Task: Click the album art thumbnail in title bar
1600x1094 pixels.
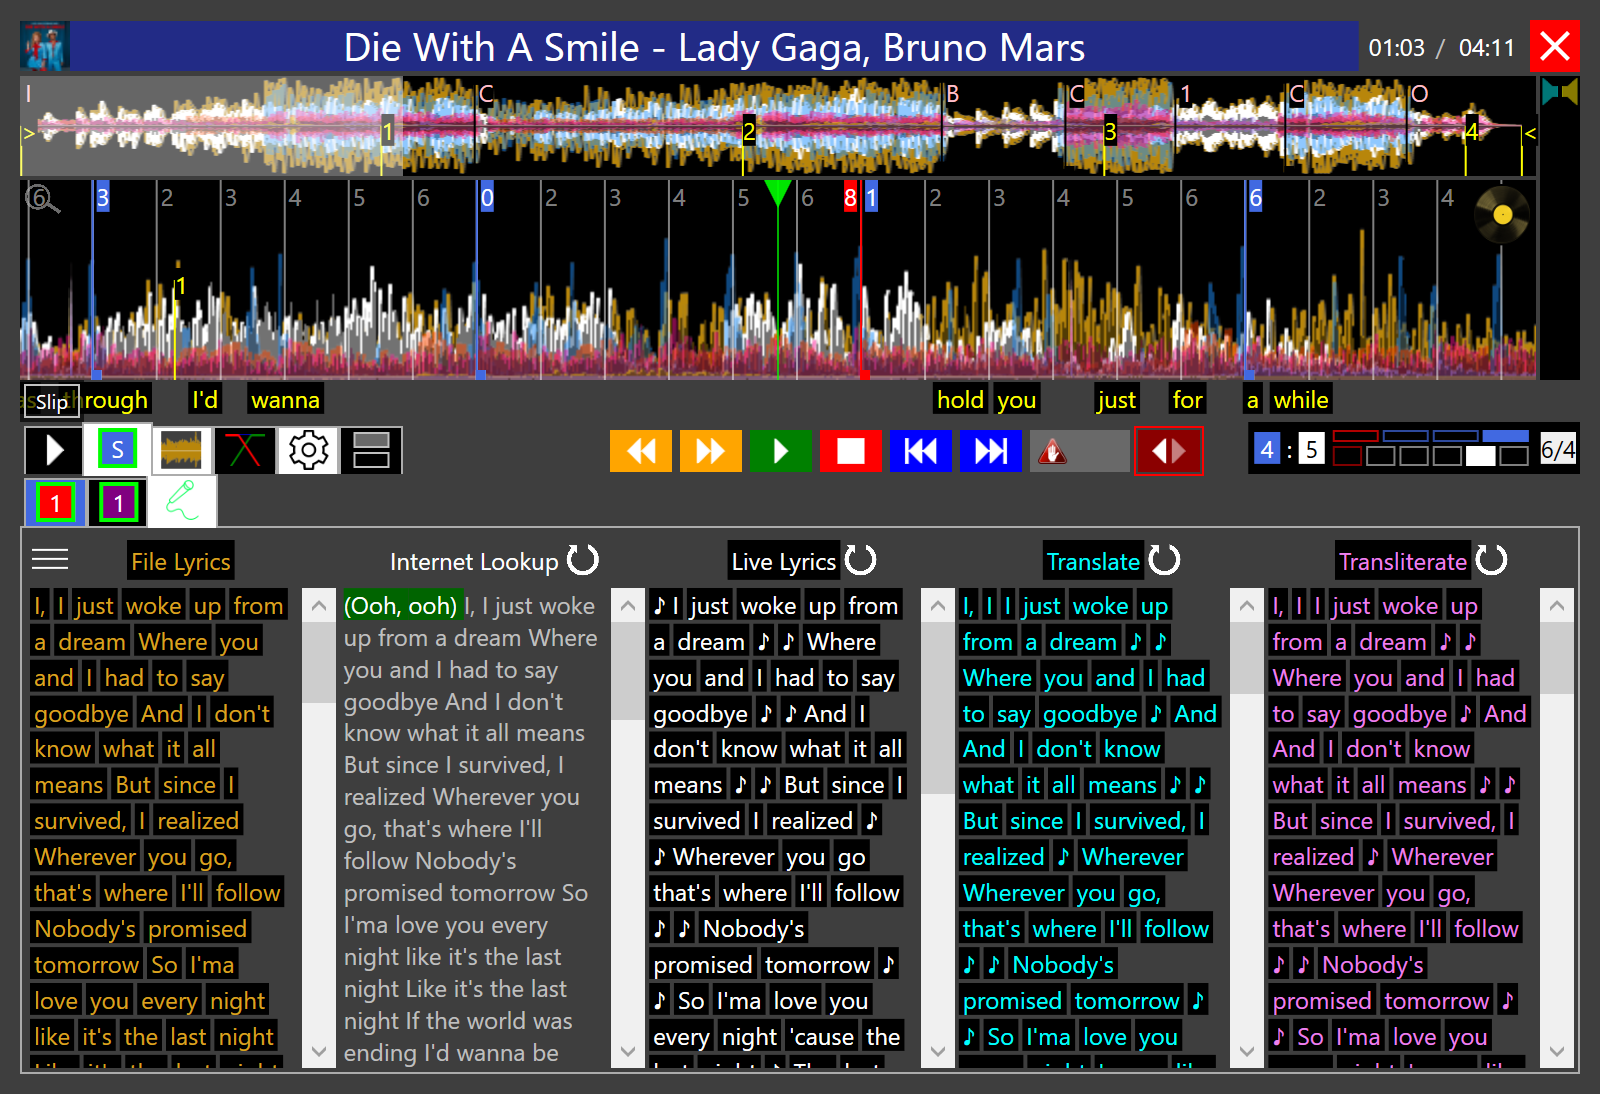Action: tap(45, 47)
